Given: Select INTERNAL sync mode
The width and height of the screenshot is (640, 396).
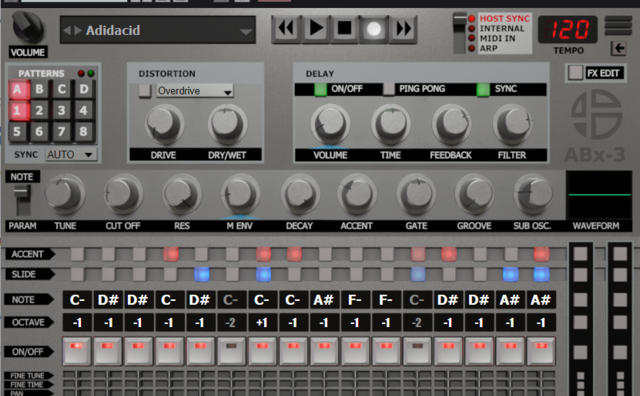Looking at the screenshot, I should (x=502, y=29).
